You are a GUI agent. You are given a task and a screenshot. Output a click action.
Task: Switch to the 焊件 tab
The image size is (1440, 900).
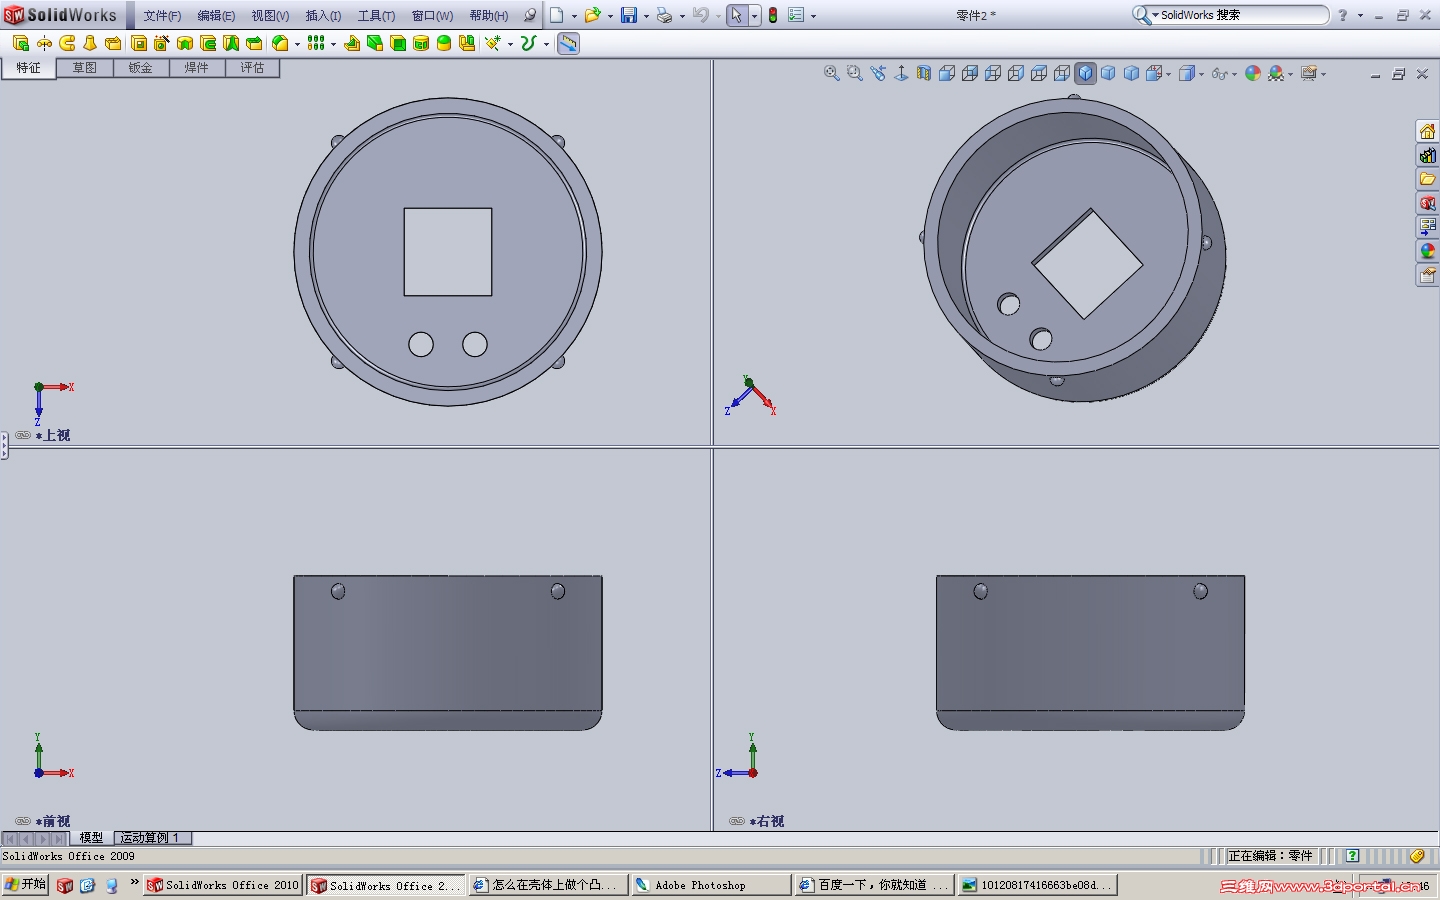(197, 68)
